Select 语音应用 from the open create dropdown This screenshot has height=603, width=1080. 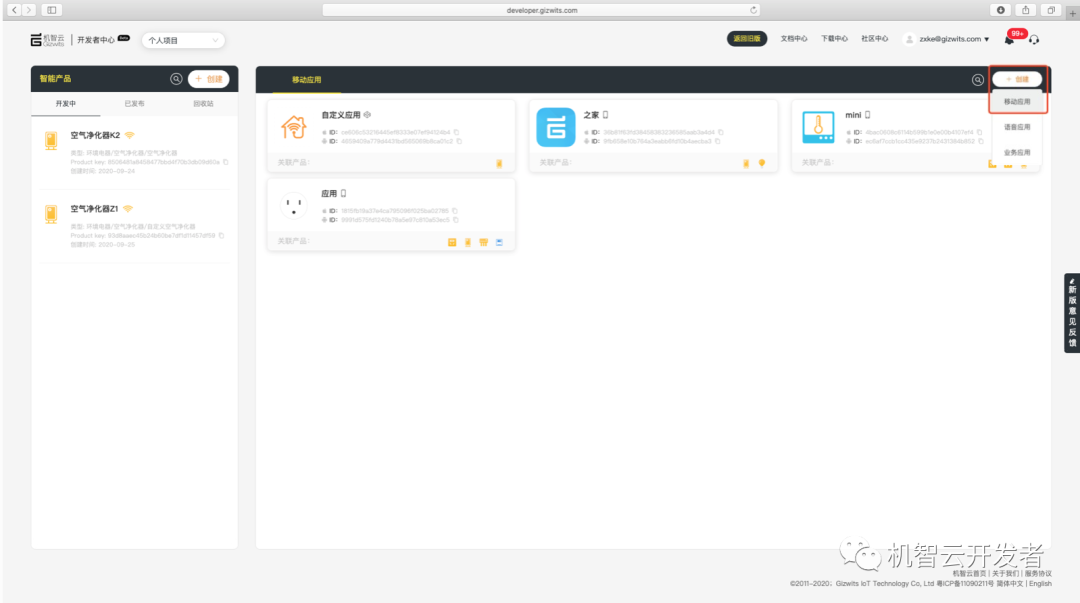click(1018, 126)
